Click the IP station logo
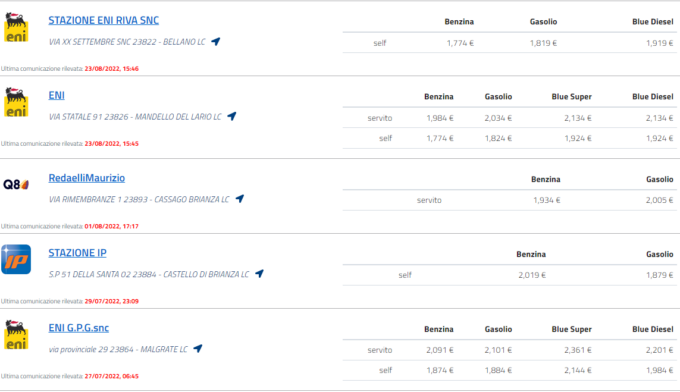The width and height of the screenshot is (680, 392). click(x=16, y=259)
